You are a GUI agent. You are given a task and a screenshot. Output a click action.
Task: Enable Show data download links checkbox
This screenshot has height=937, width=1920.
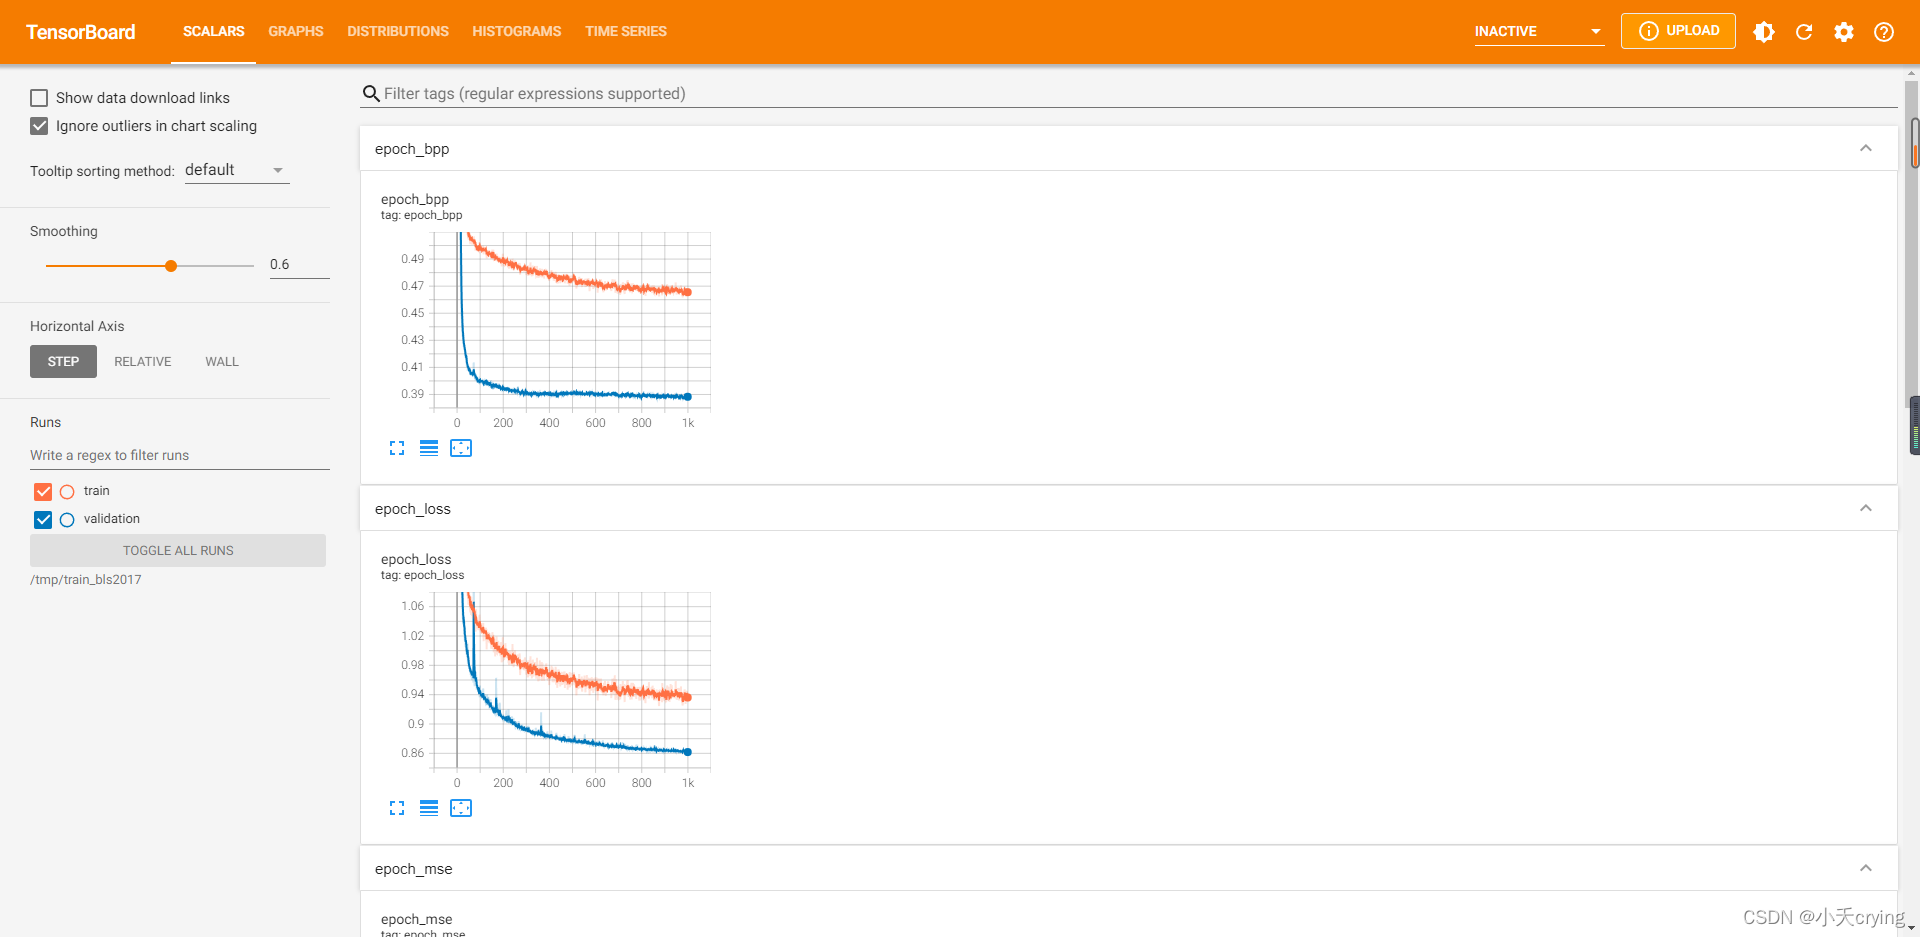click(39, 98)
